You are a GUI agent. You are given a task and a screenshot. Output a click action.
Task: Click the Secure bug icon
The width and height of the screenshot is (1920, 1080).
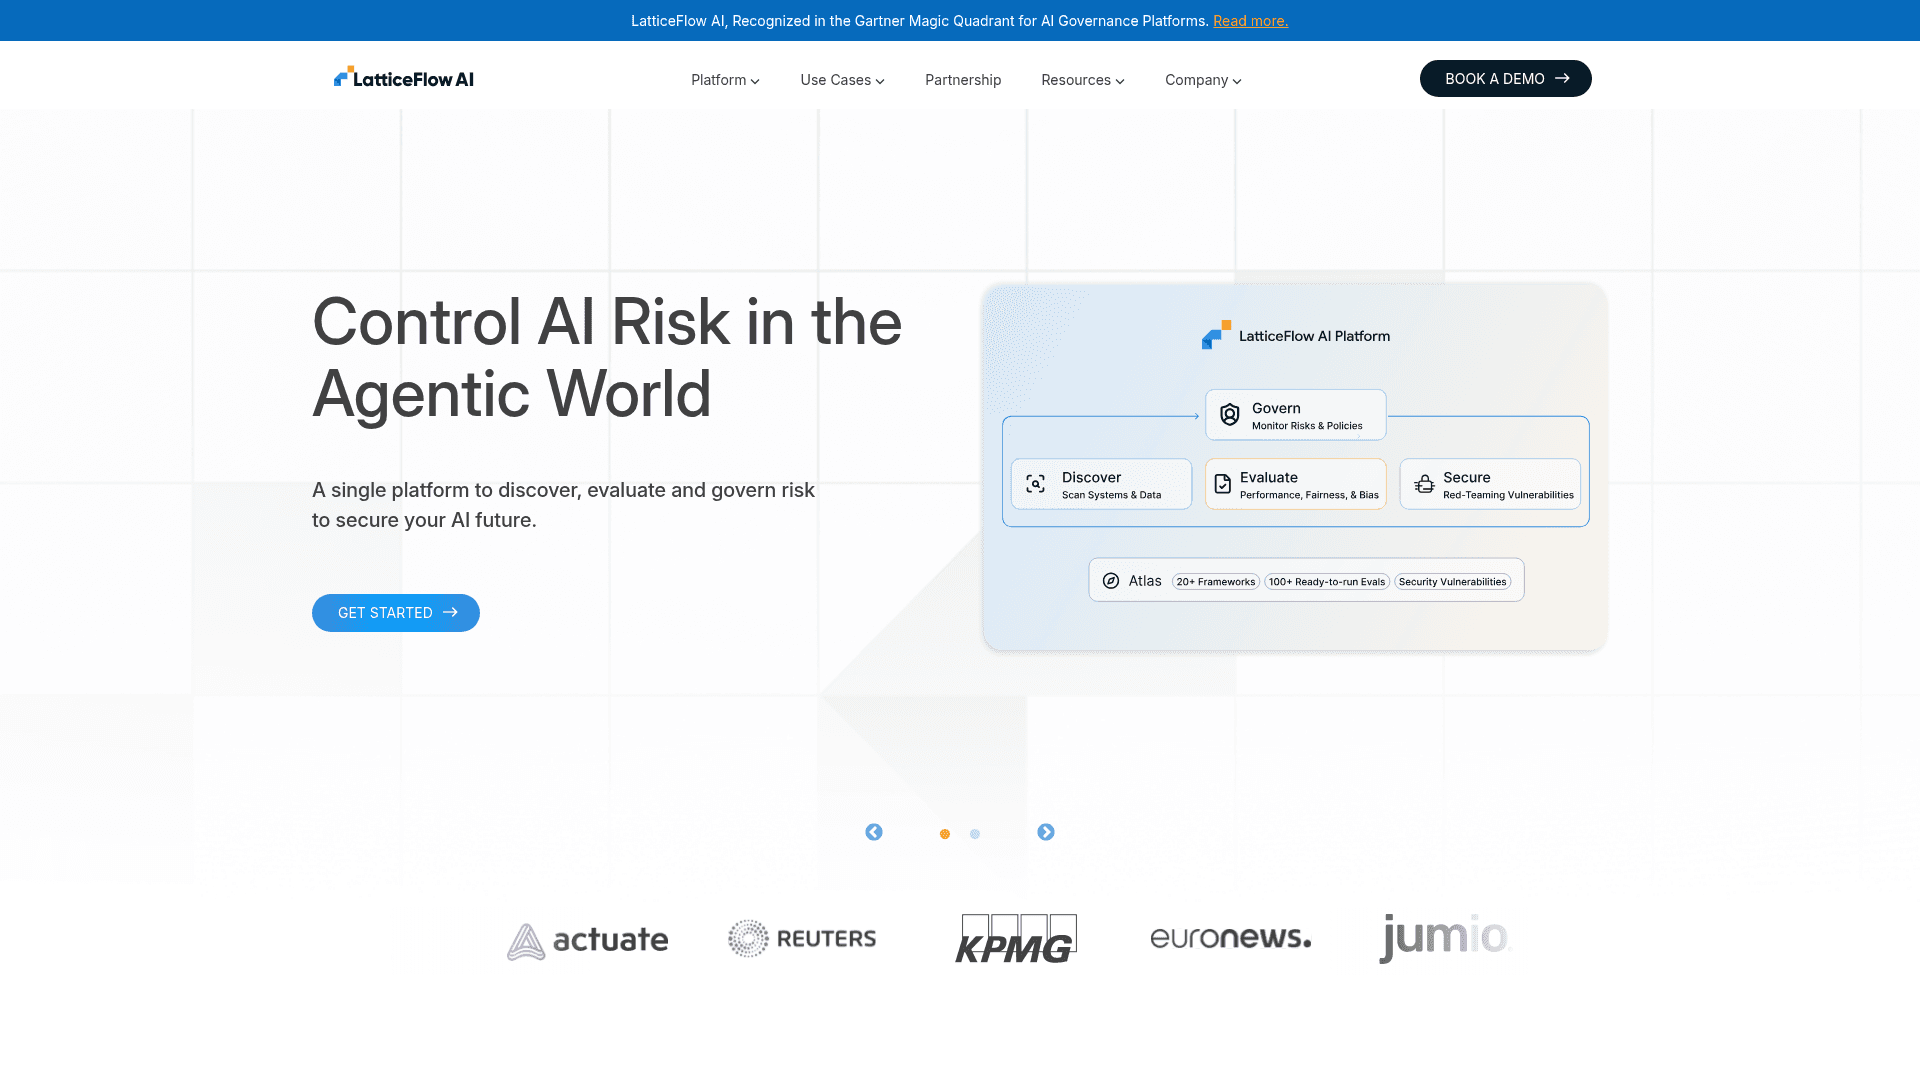coord(1424,484)
